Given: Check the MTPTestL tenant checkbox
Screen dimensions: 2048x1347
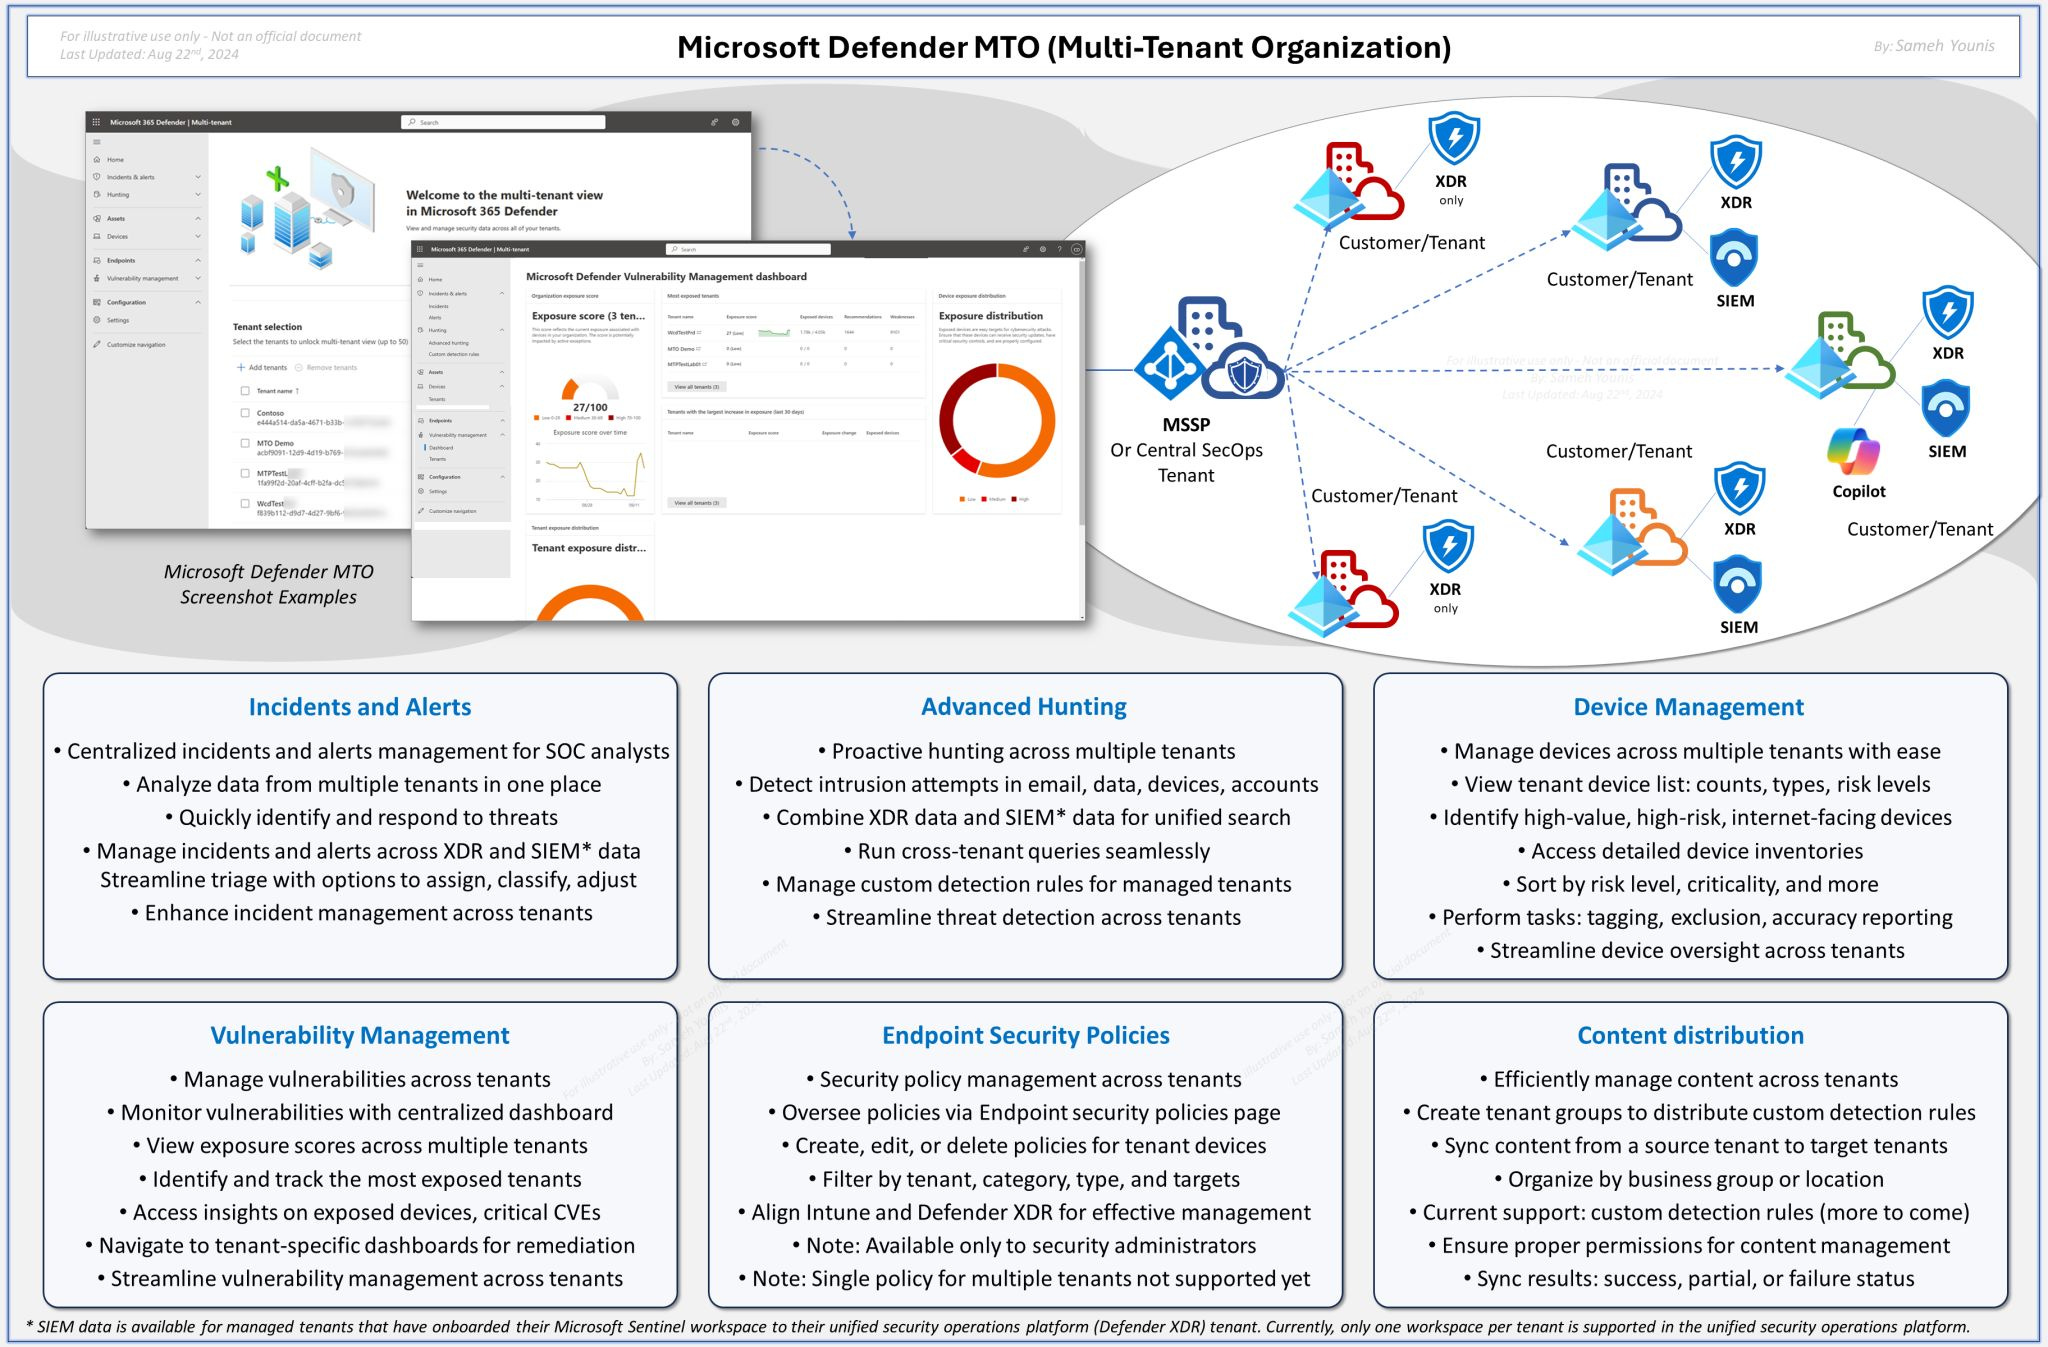Looking at the screenshot, I should click(x=245, y=474).
